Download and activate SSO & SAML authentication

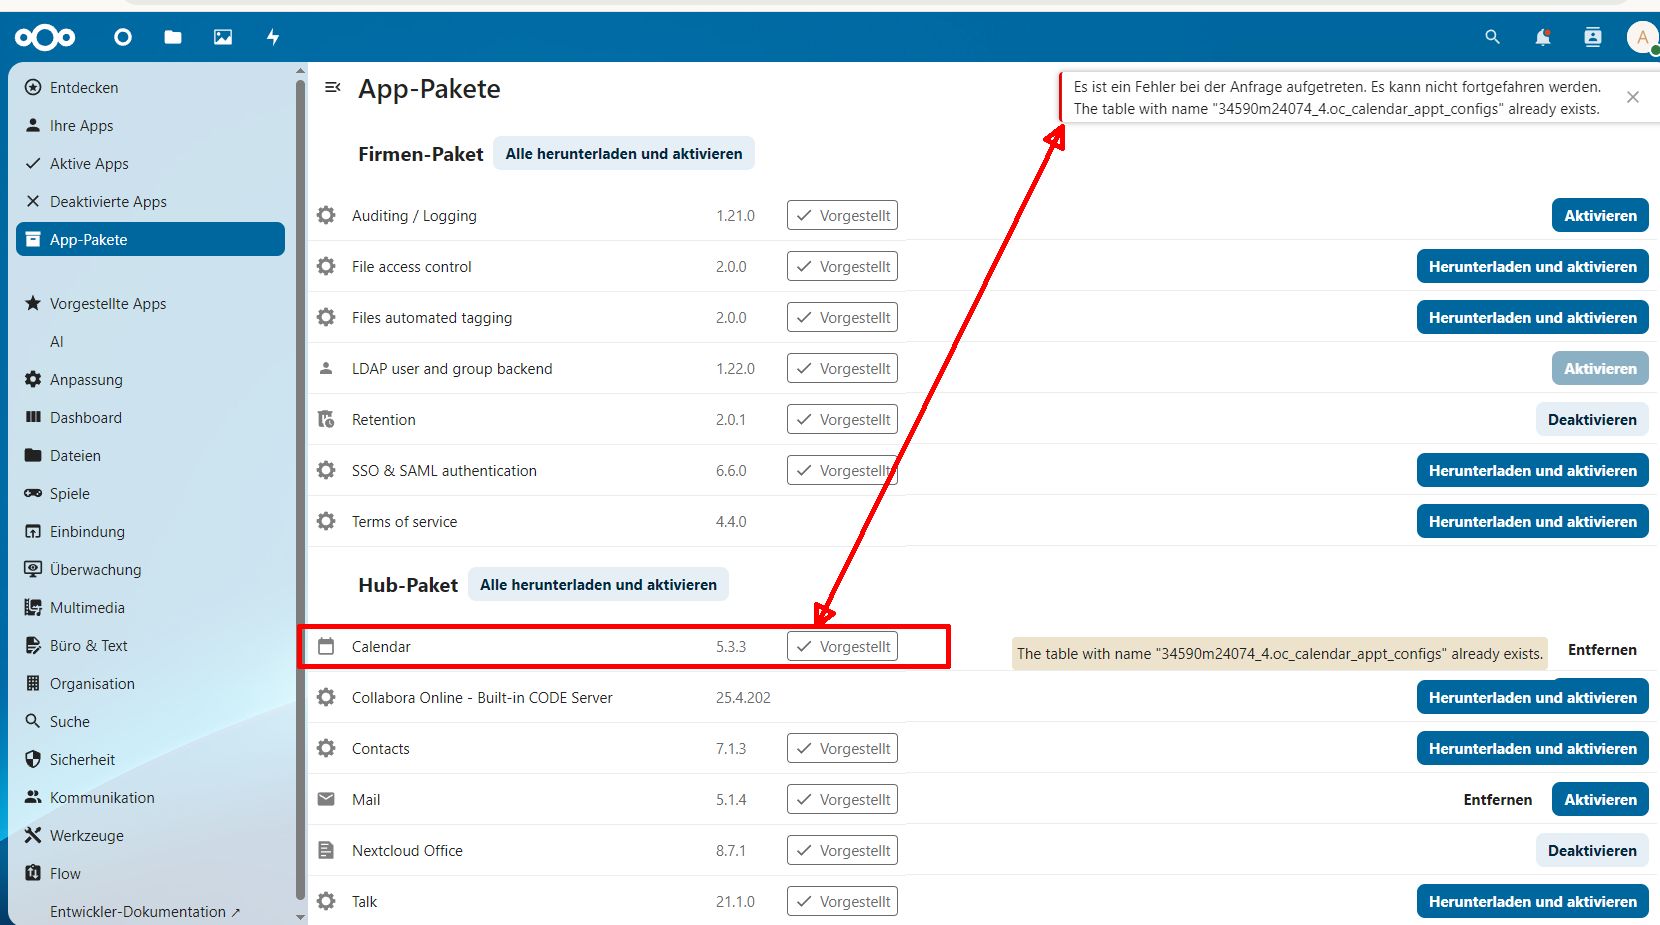(1532, 470)
